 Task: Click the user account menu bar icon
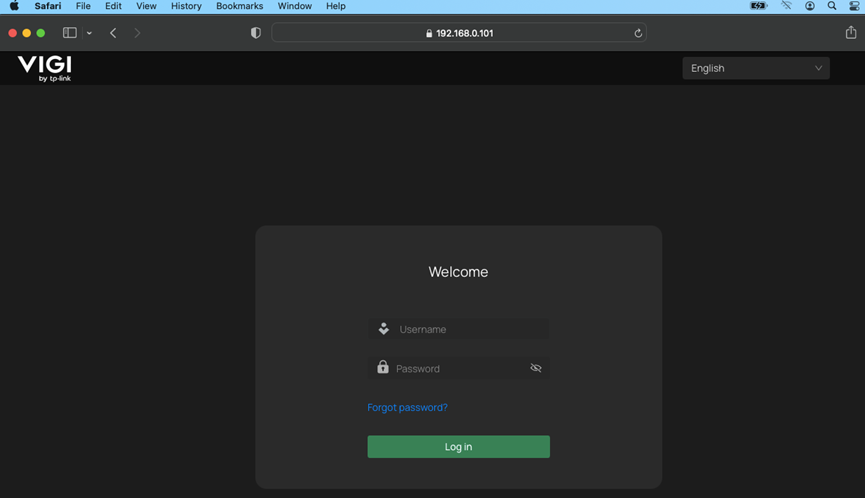click(810, 6)
